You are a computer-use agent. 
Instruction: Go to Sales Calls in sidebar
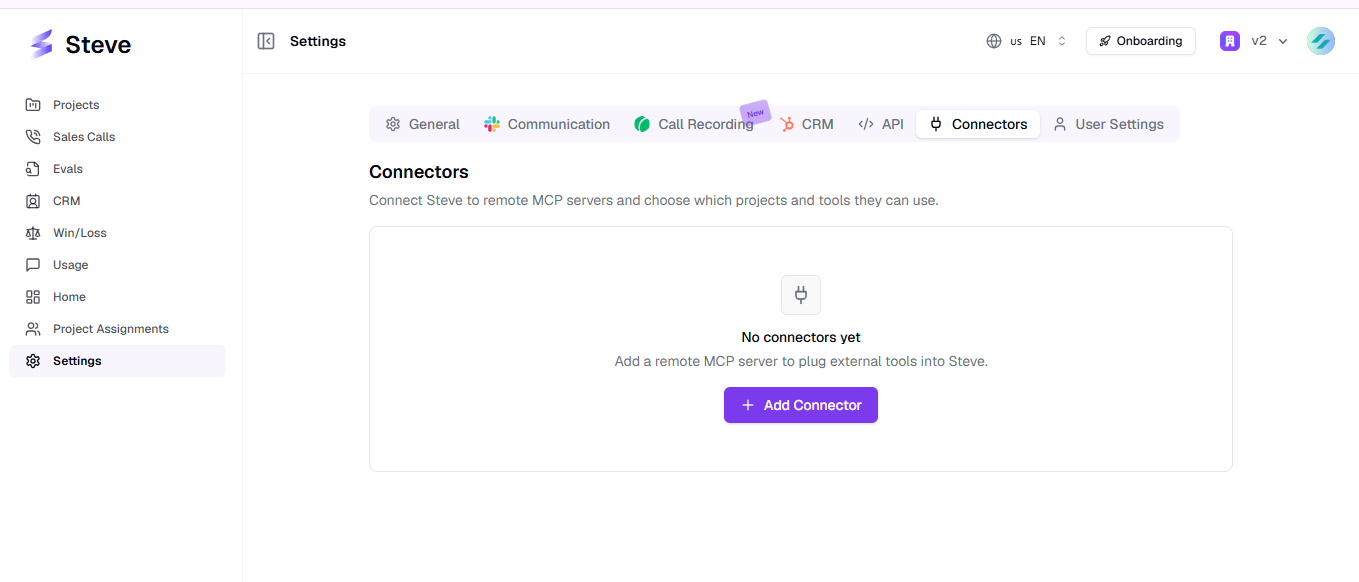point(117,137)
